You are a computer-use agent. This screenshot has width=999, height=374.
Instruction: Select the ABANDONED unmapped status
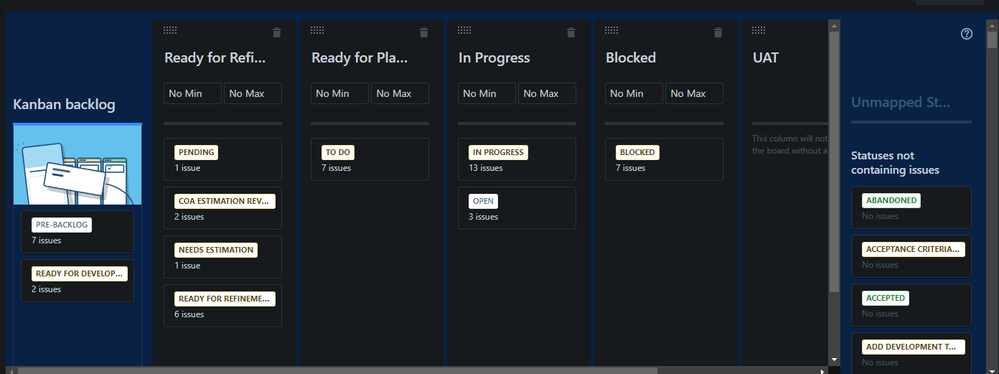click(911, 207)
